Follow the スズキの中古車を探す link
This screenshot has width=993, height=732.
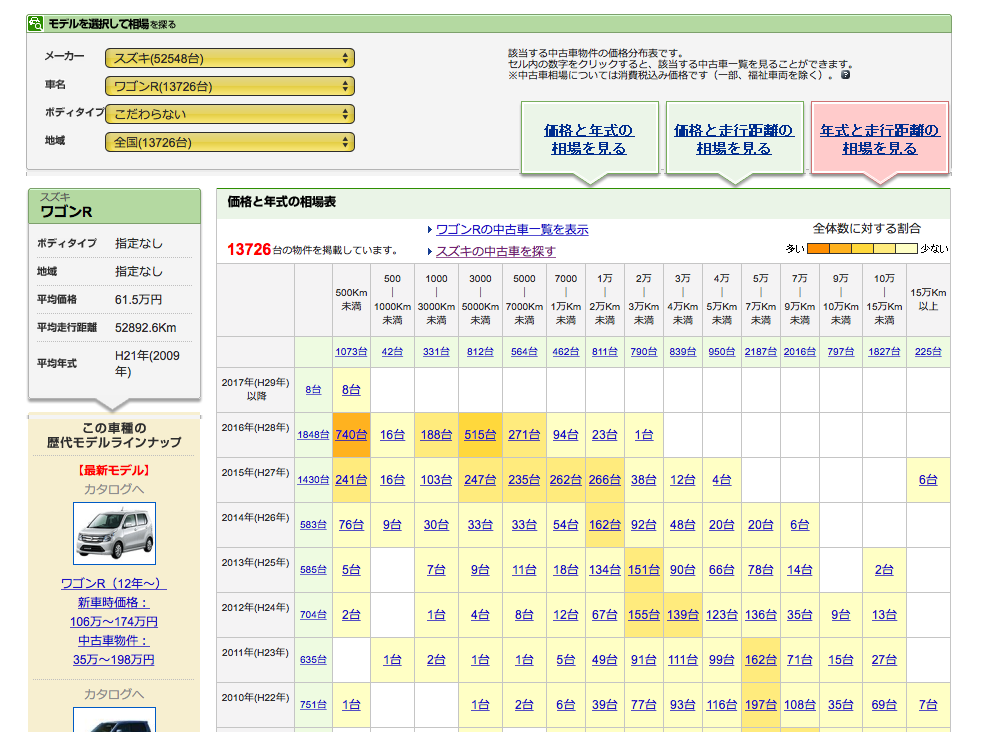[x=496, y=251]
